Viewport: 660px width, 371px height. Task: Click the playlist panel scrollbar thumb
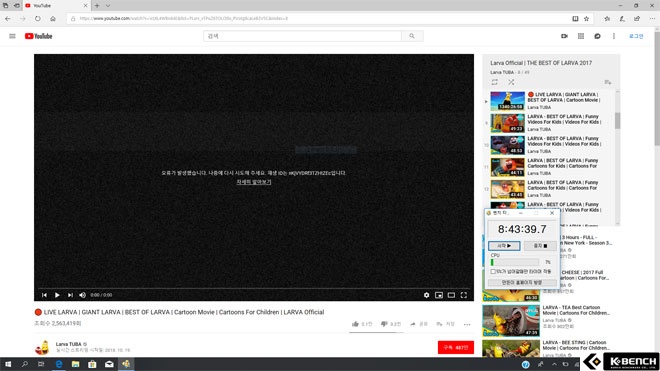[x=617, y=120]
